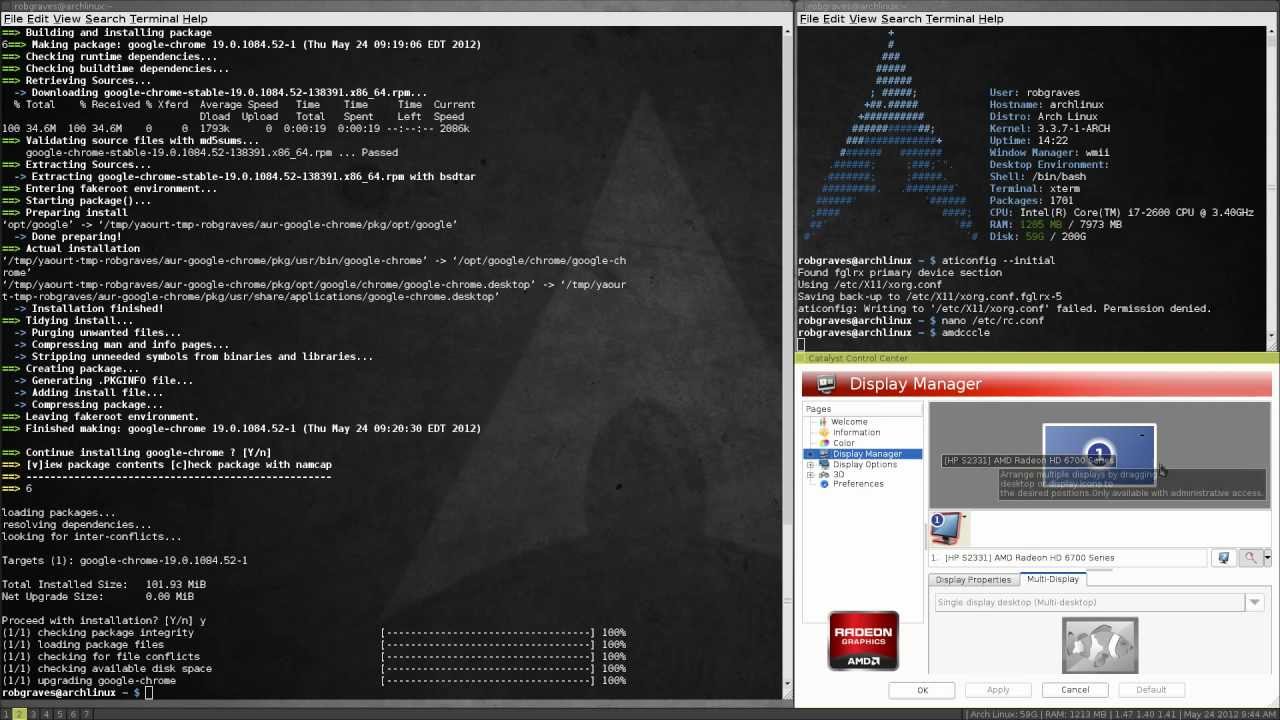
Task: Select Information in the Pages tree
Action: point(857,432)
